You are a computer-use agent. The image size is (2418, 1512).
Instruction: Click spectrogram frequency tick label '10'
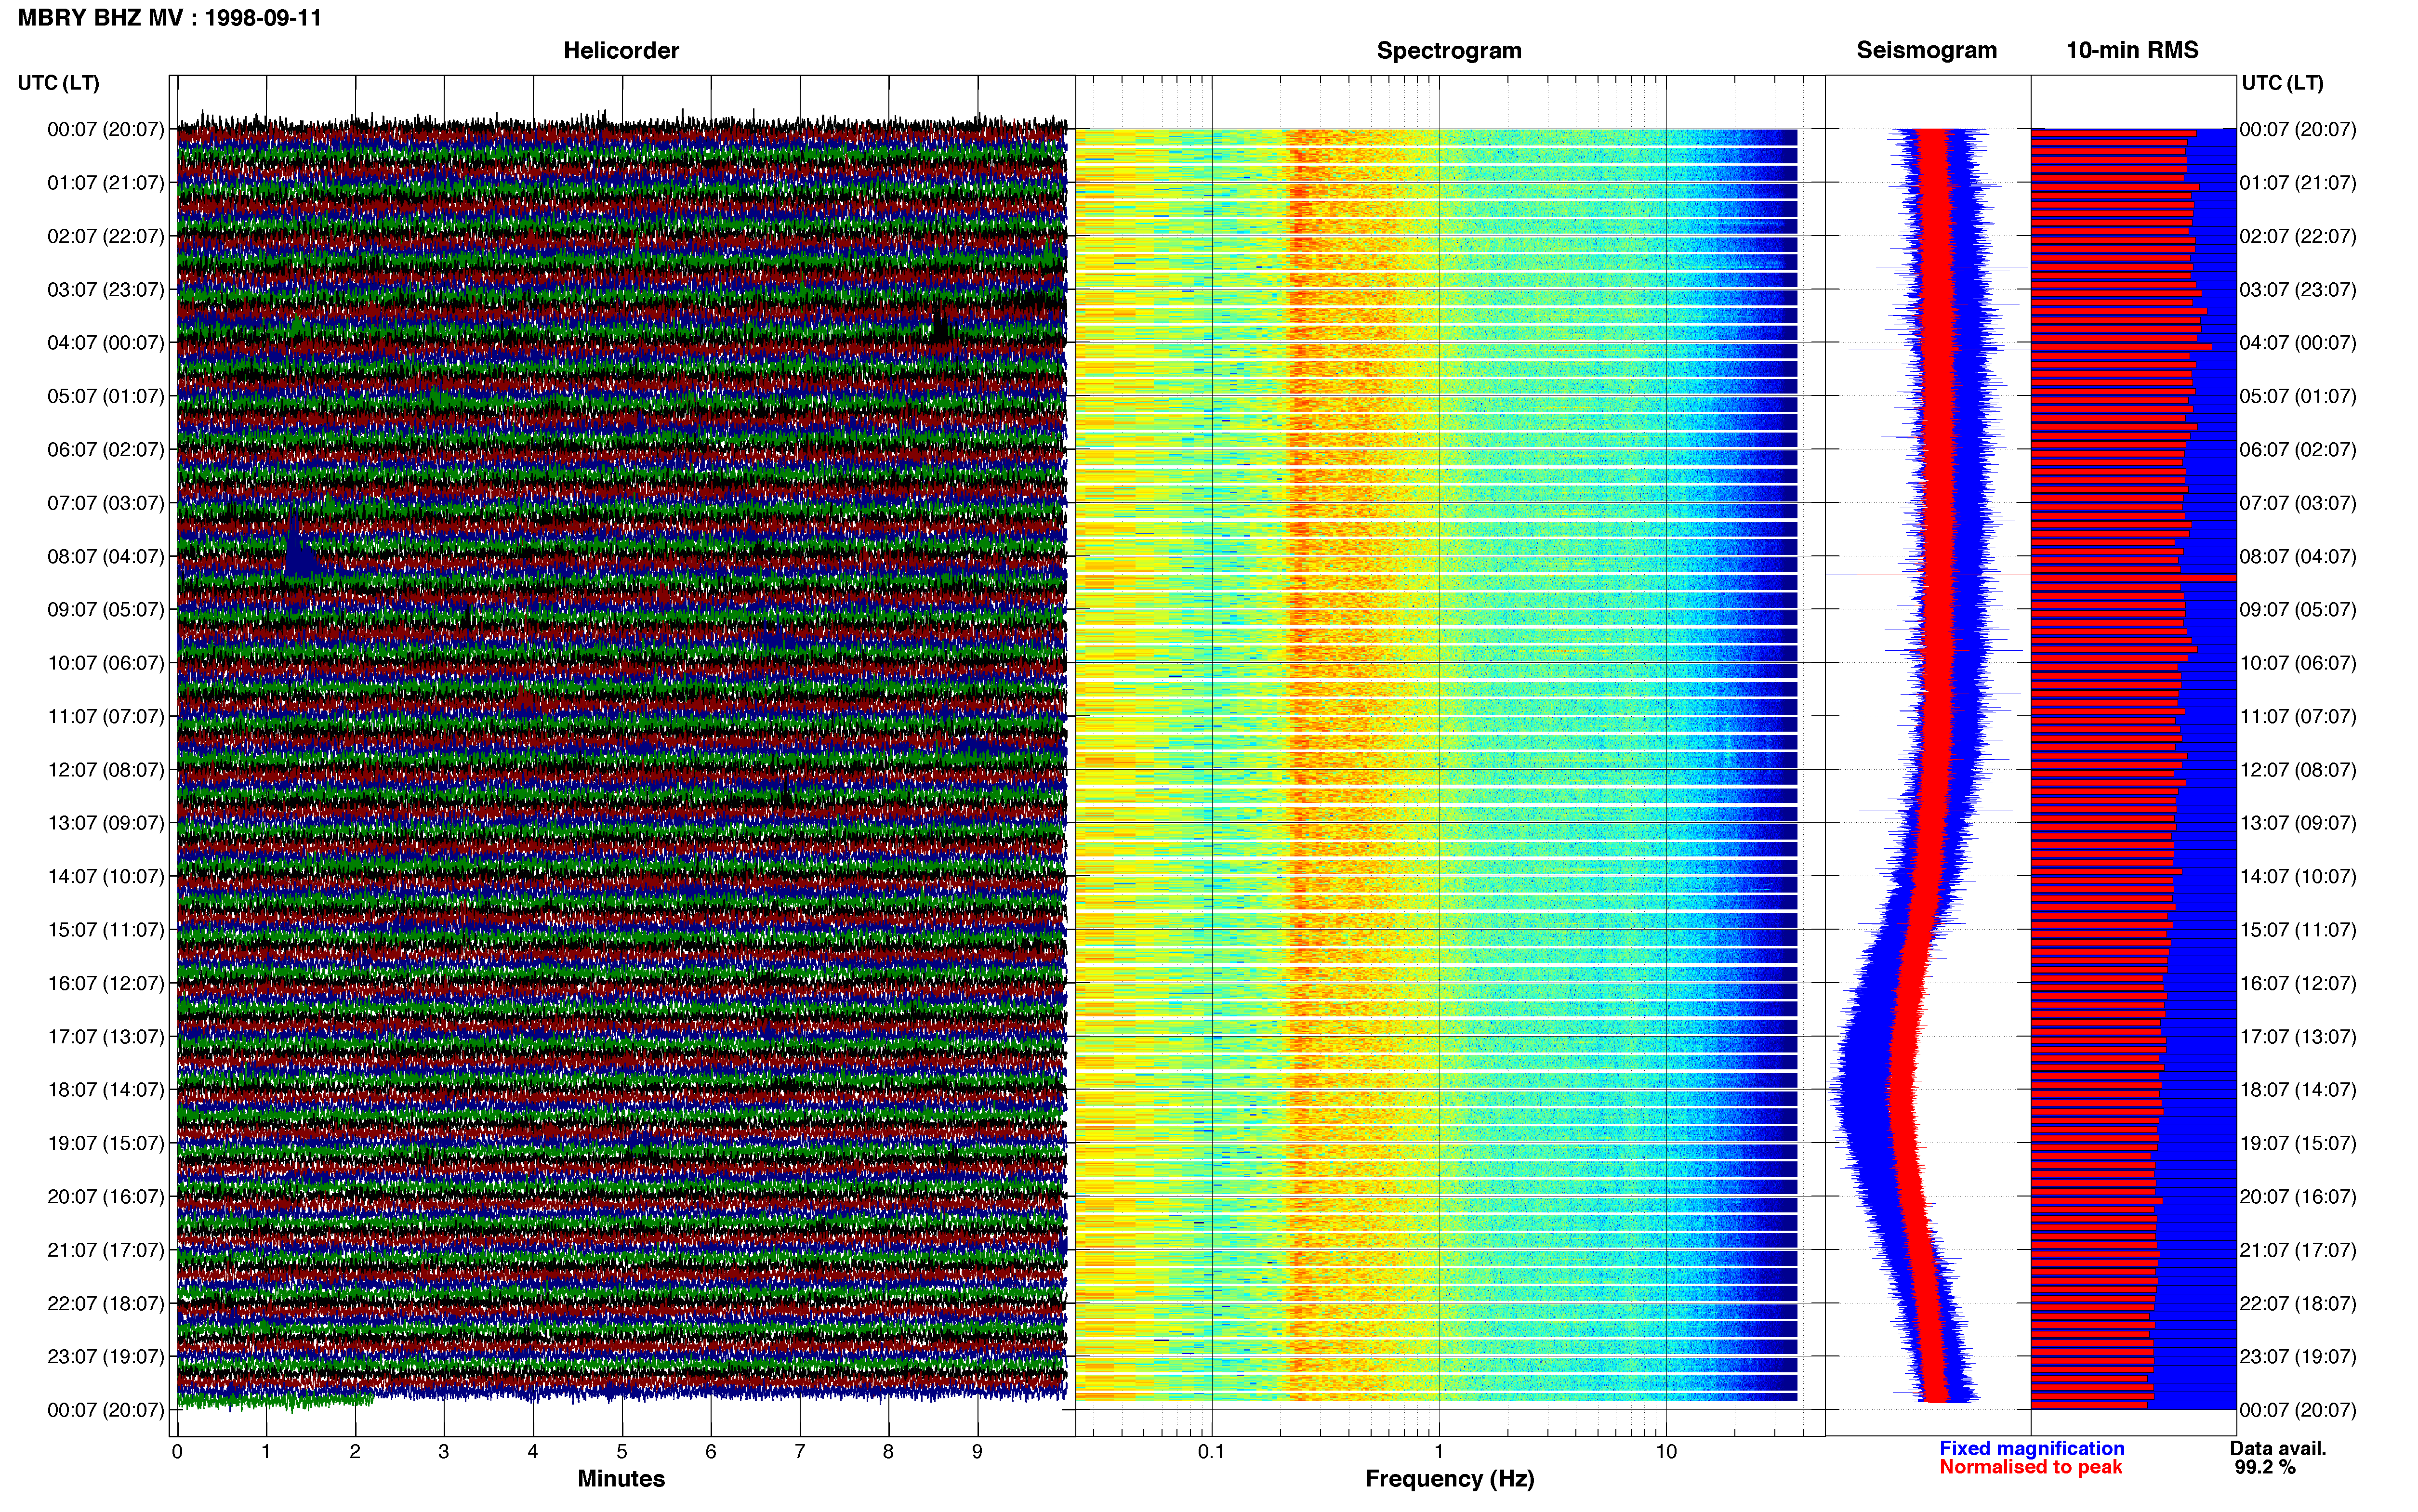click(x=1666, y=1452)
